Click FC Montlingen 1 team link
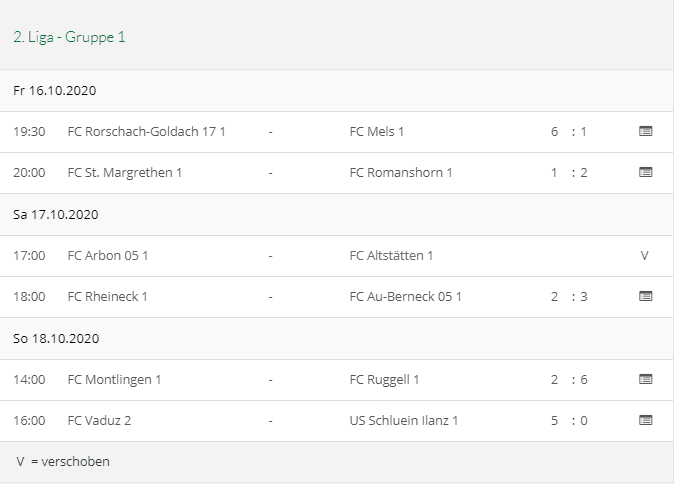675x487 pixels. coord(114,379)
